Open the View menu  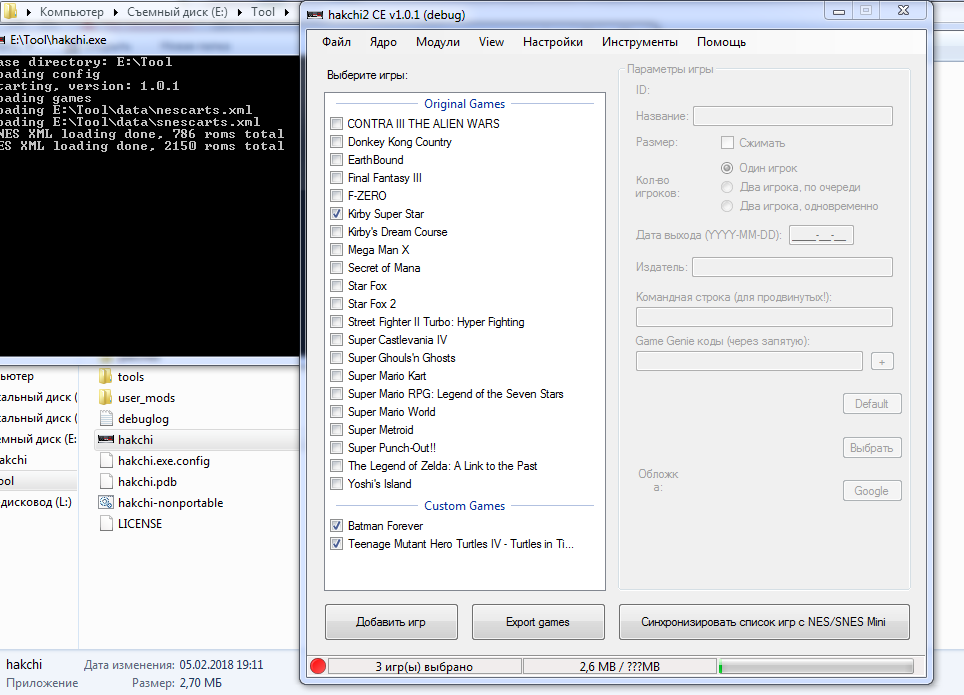tap(491, 42)
